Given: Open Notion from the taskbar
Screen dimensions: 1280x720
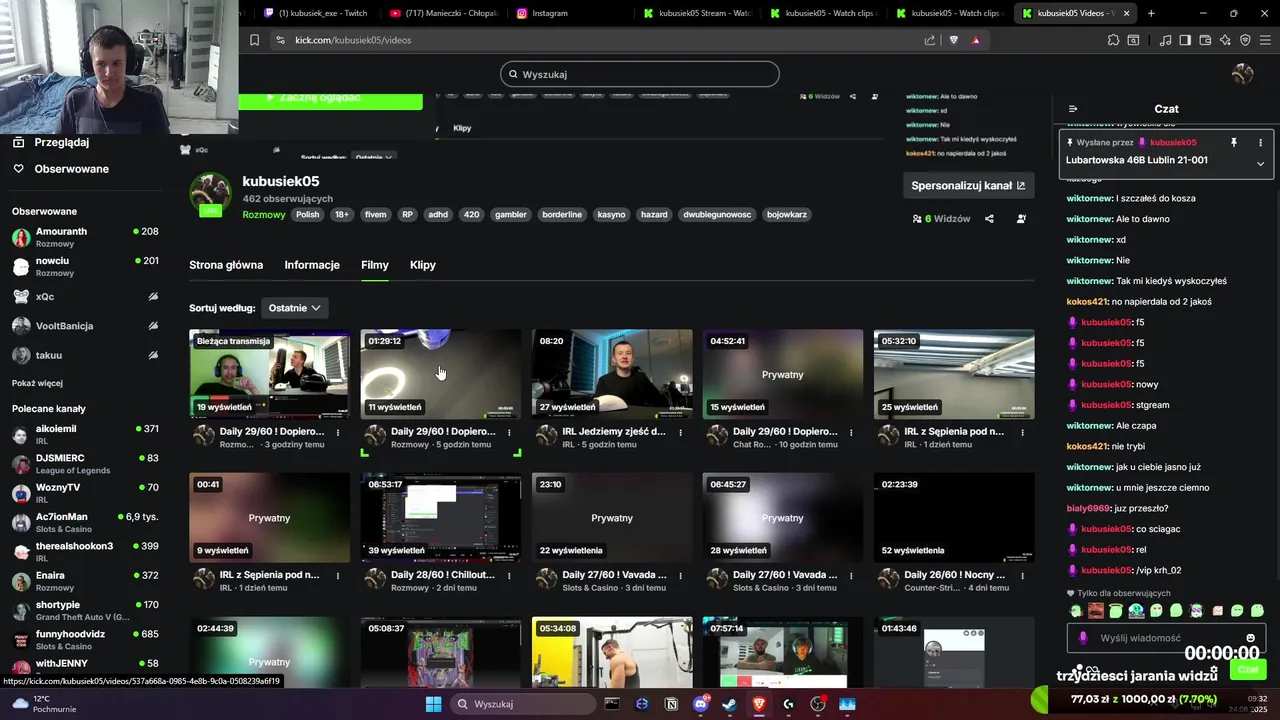Looking at the screenshot, I should (x=671, y=704).
